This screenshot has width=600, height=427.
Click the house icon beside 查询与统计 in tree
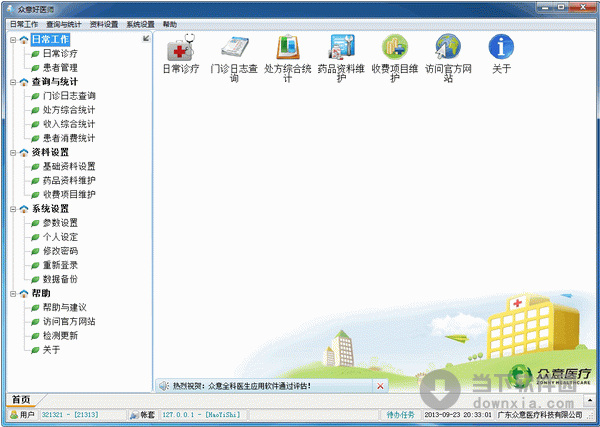pos(24,82)
